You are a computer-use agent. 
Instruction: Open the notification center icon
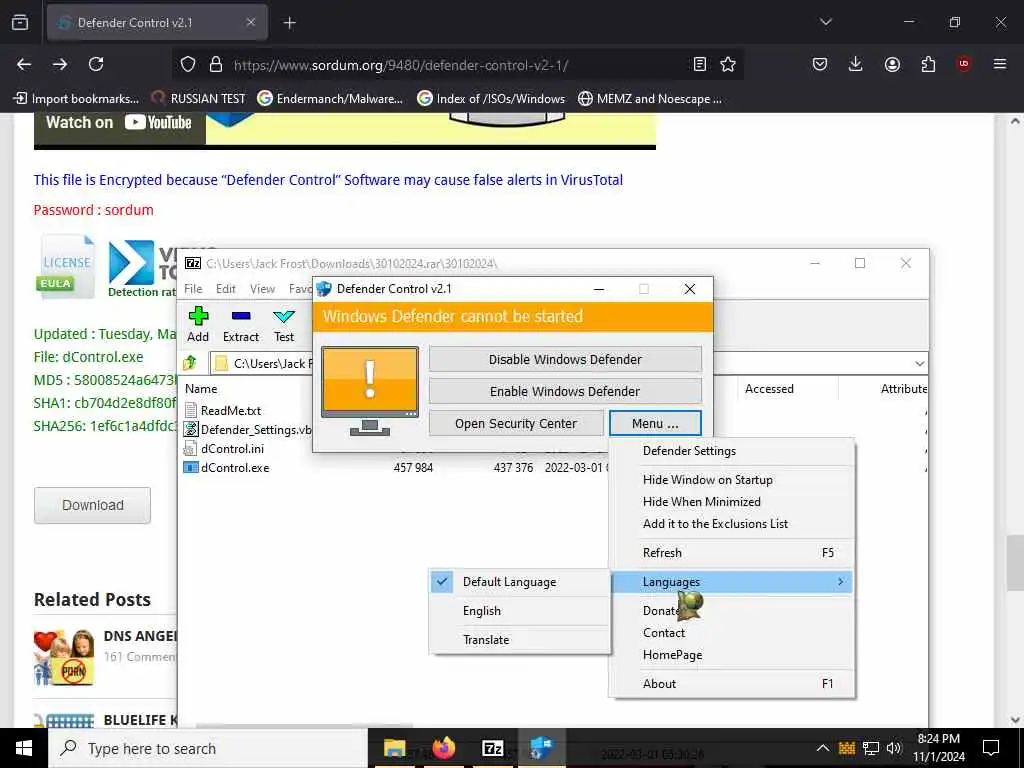991,748
